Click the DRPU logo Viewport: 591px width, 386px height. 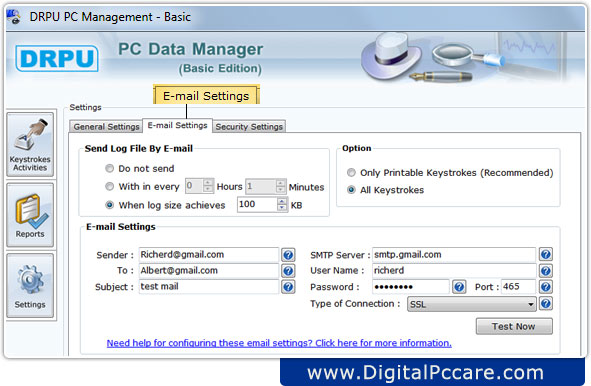click(x=57, y=58)
